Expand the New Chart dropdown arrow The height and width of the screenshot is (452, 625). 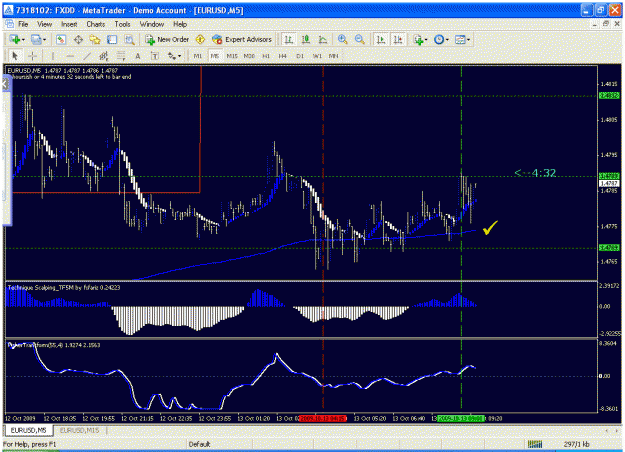click(x=23, y=39)
